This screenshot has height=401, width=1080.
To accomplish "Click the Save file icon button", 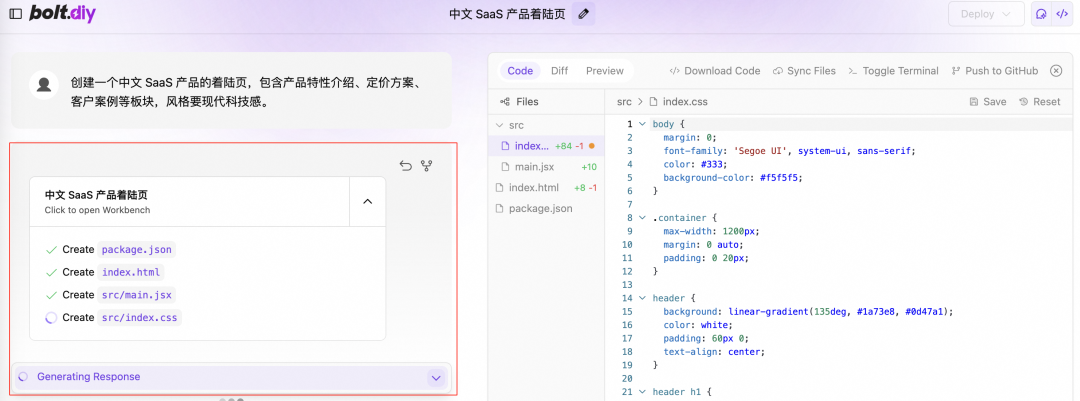I will point(988,102).
